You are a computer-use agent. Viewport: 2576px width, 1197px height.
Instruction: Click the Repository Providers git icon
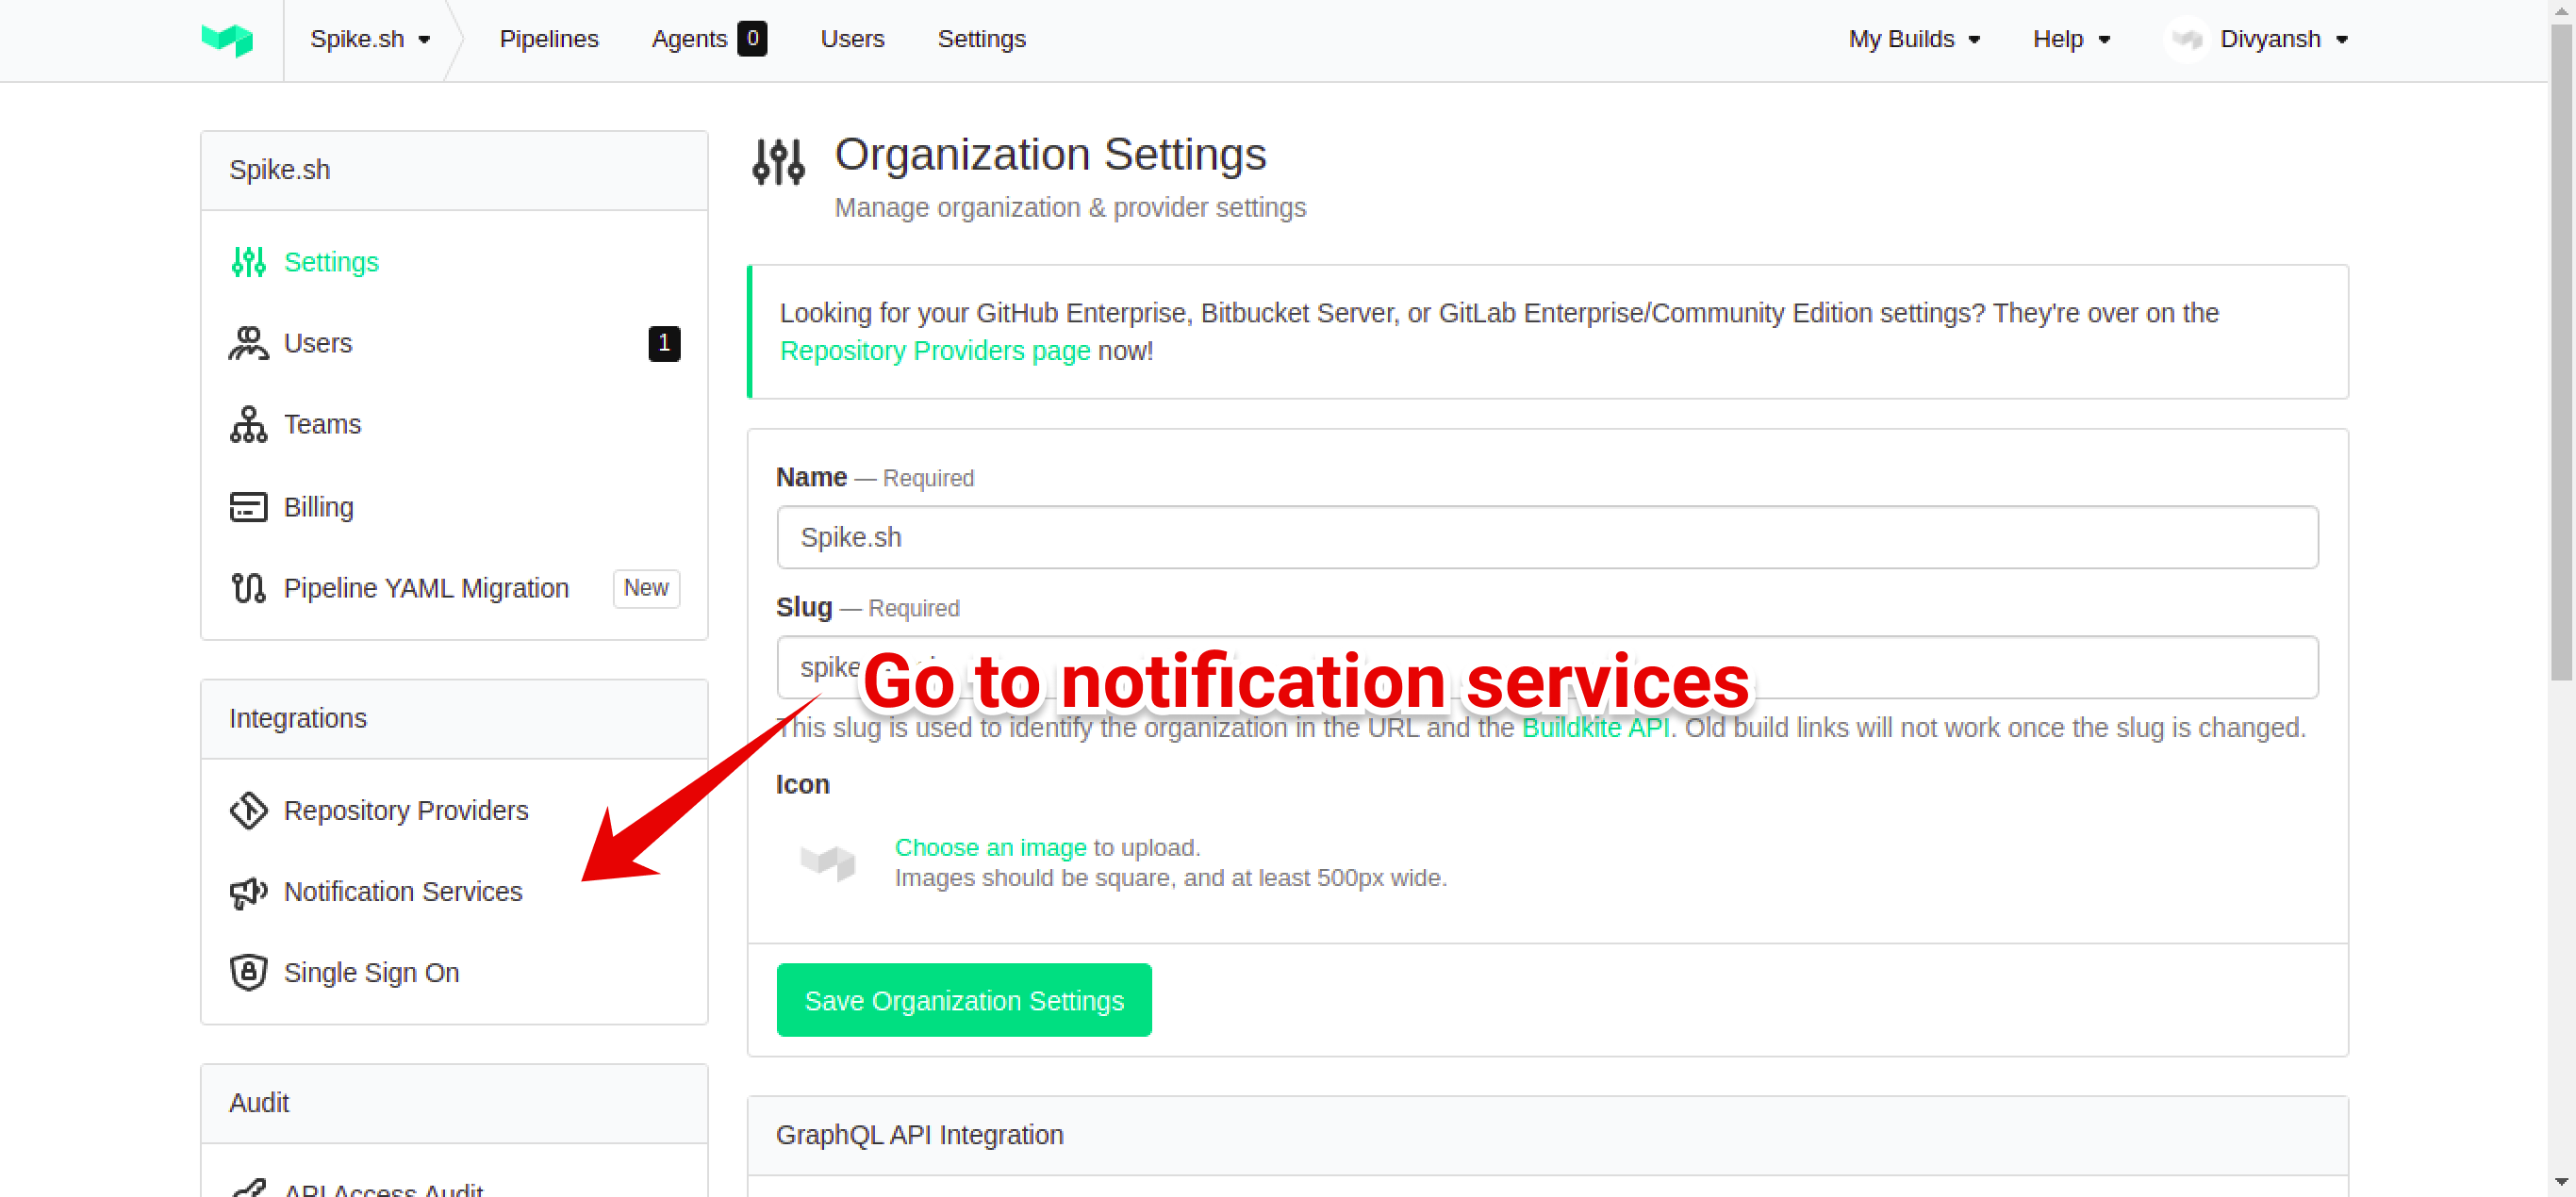point(248,810)
